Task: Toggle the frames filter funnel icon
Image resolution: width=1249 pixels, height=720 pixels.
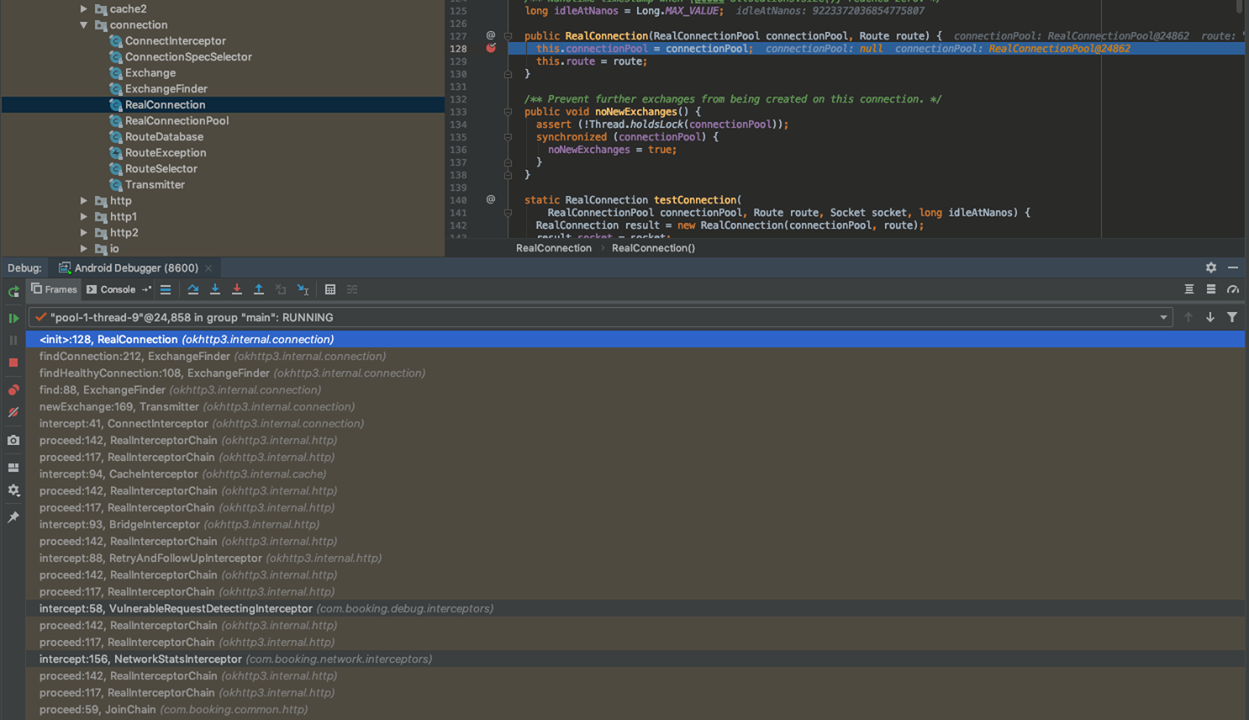Action: [x=1232, y=317]
